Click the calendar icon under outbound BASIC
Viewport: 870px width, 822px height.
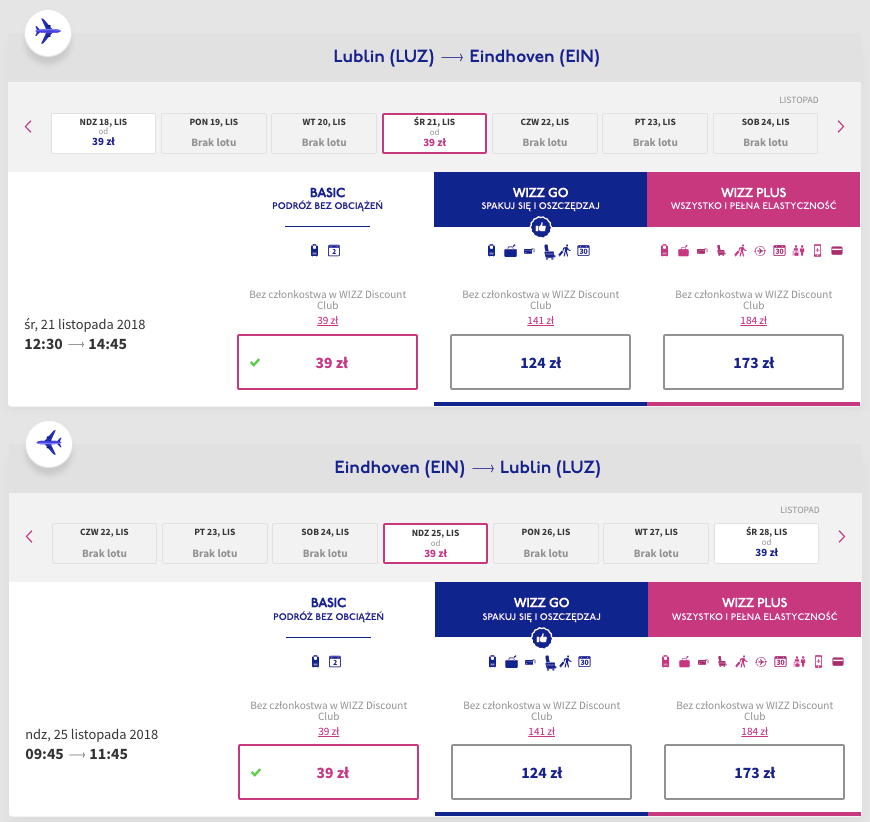coord(335,251)
